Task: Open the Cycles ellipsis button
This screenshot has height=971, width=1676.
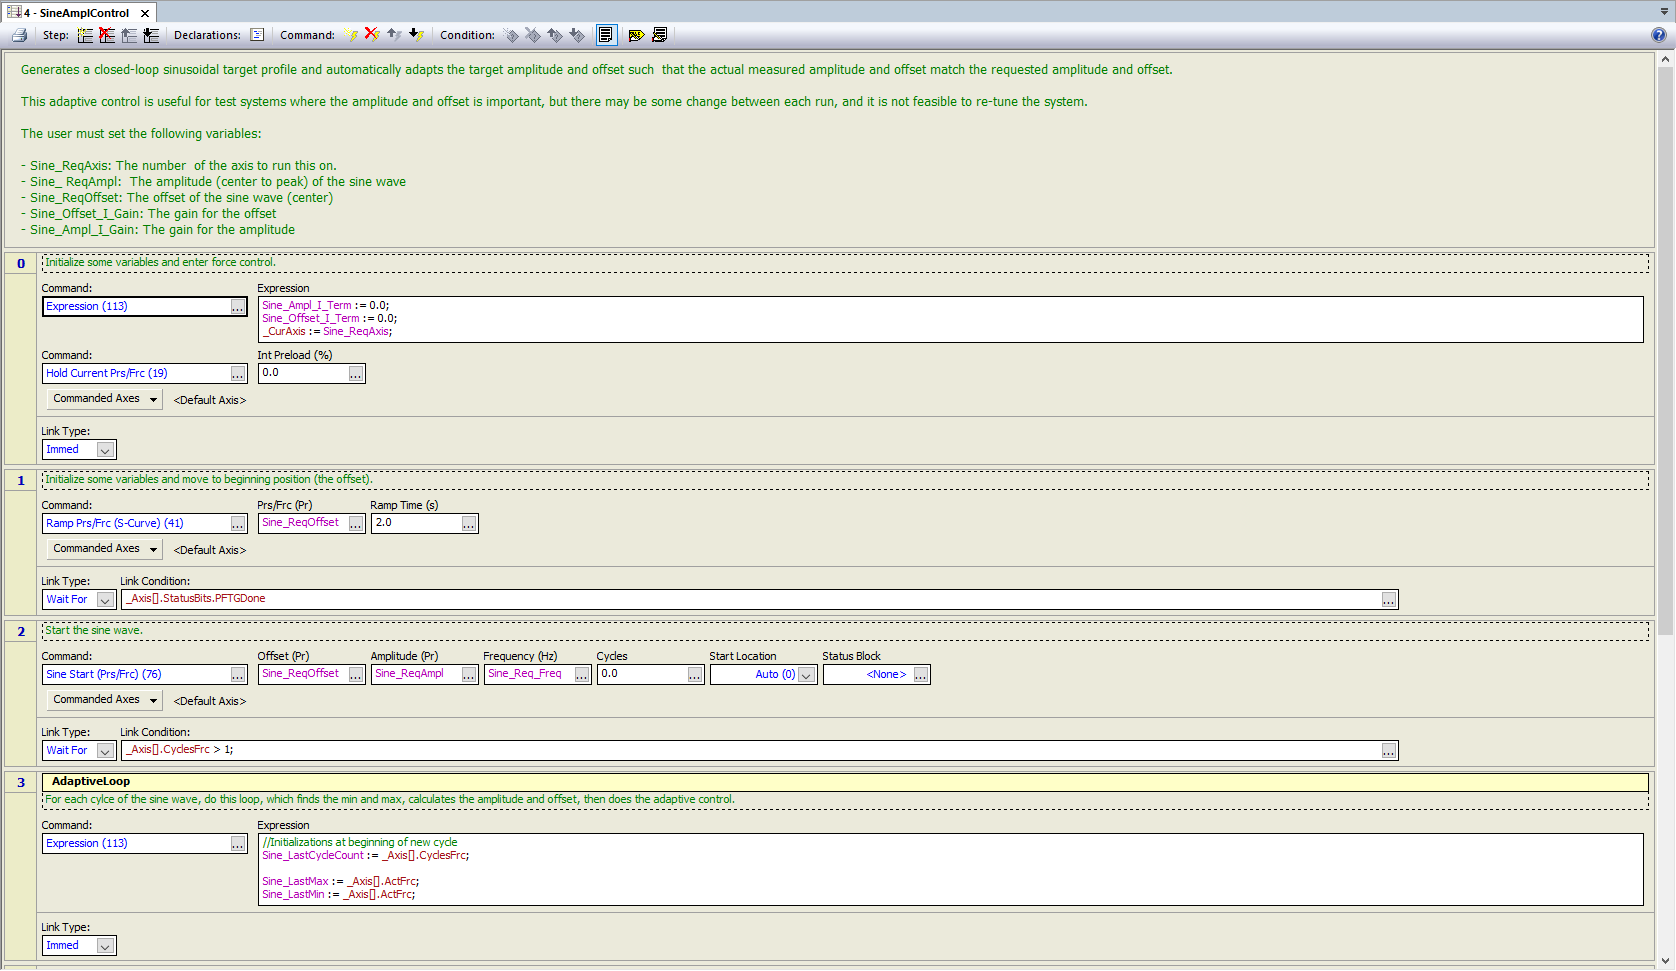Action: (695, 675)
